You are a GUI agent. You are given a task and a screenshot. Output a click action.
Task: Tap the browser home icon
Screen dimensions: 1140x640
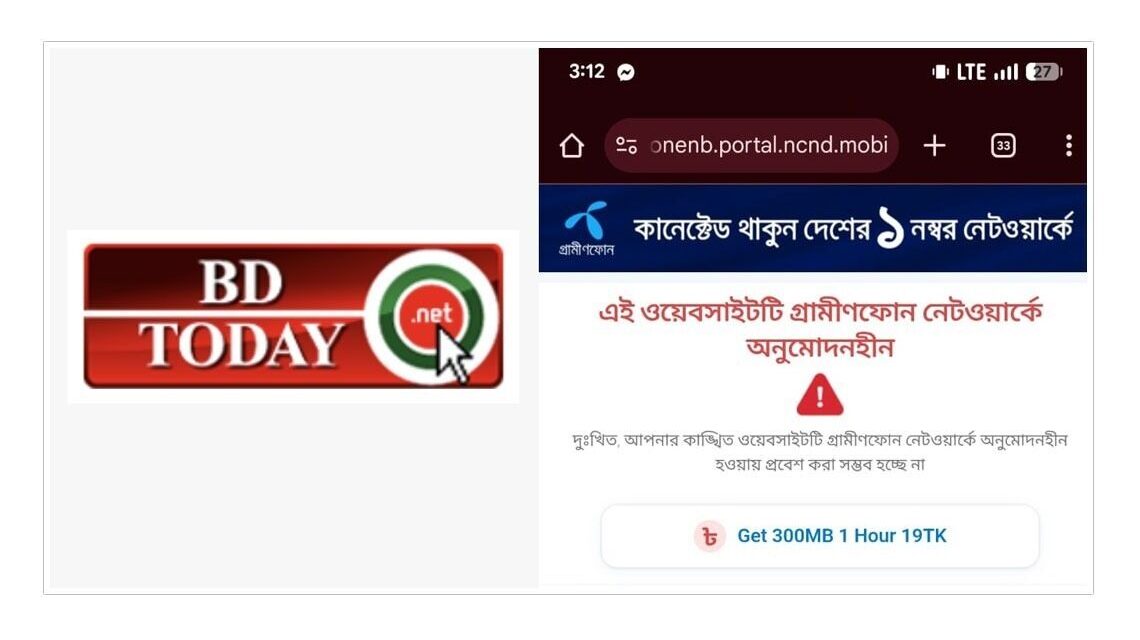pos(571,145)
